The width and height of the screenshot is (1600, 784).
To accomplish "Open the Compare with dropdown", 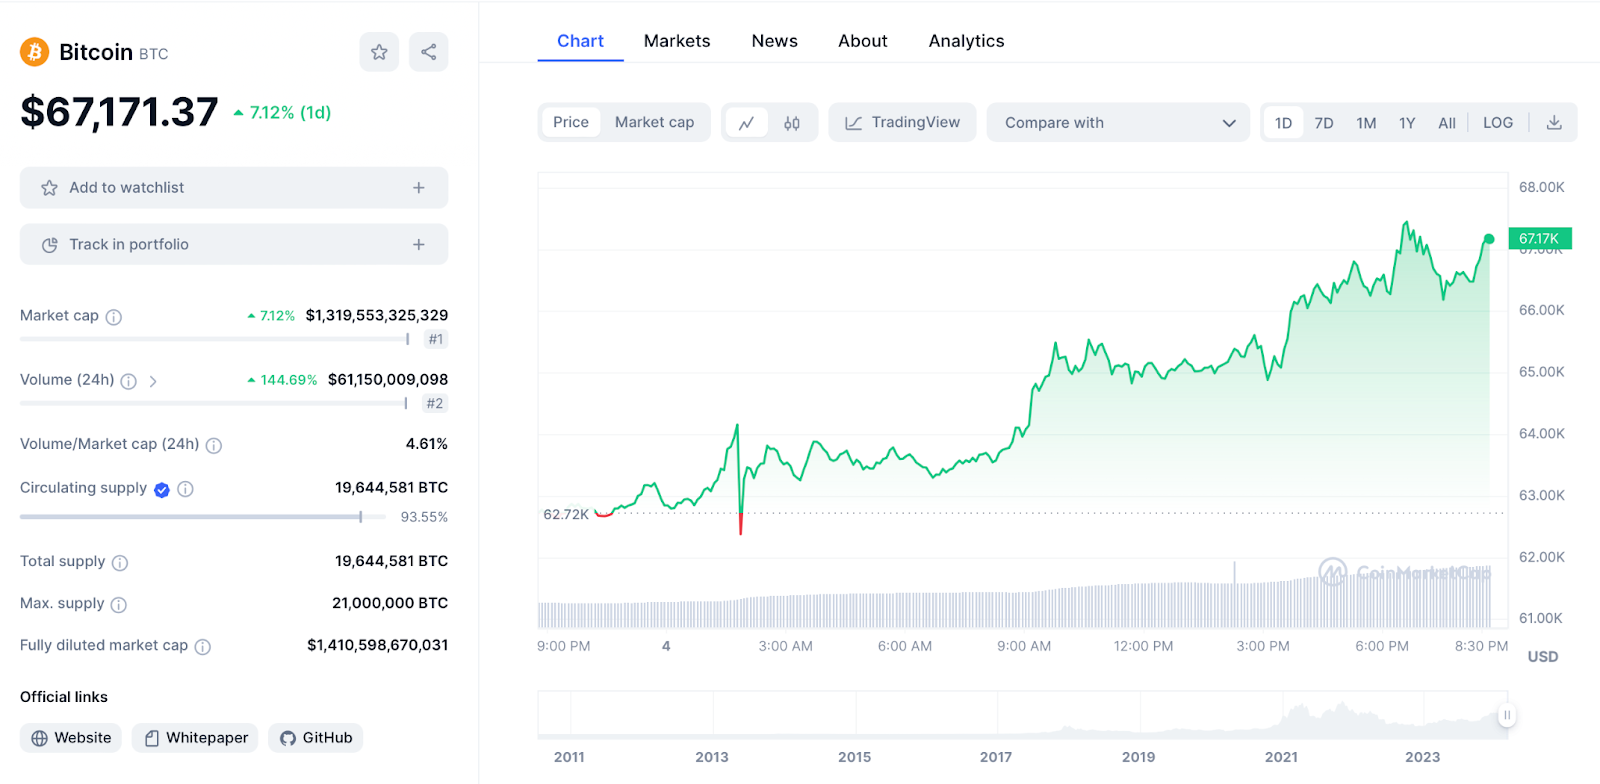I will pyautogui.click(x=1118, y=122).
